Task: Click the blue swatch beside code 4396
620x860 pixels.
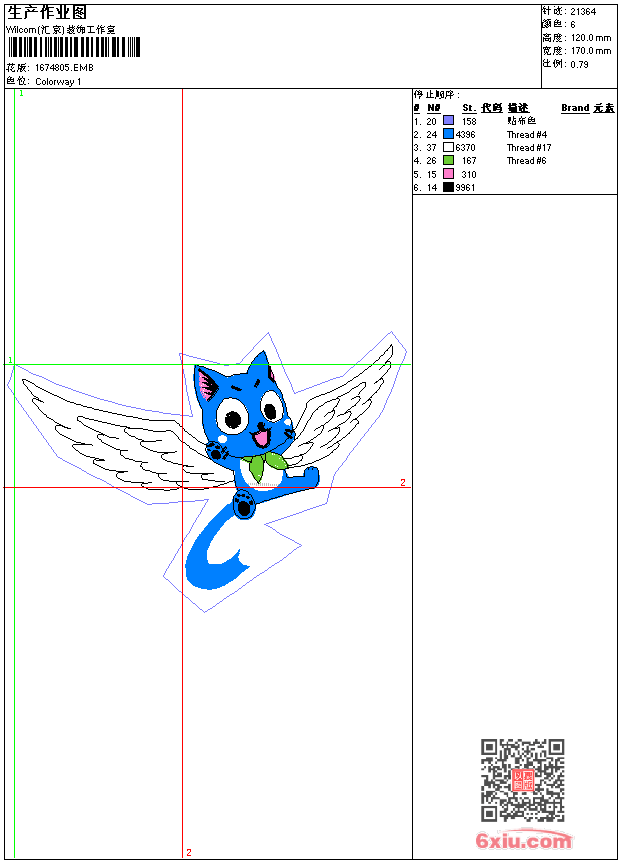Action: 448,134
